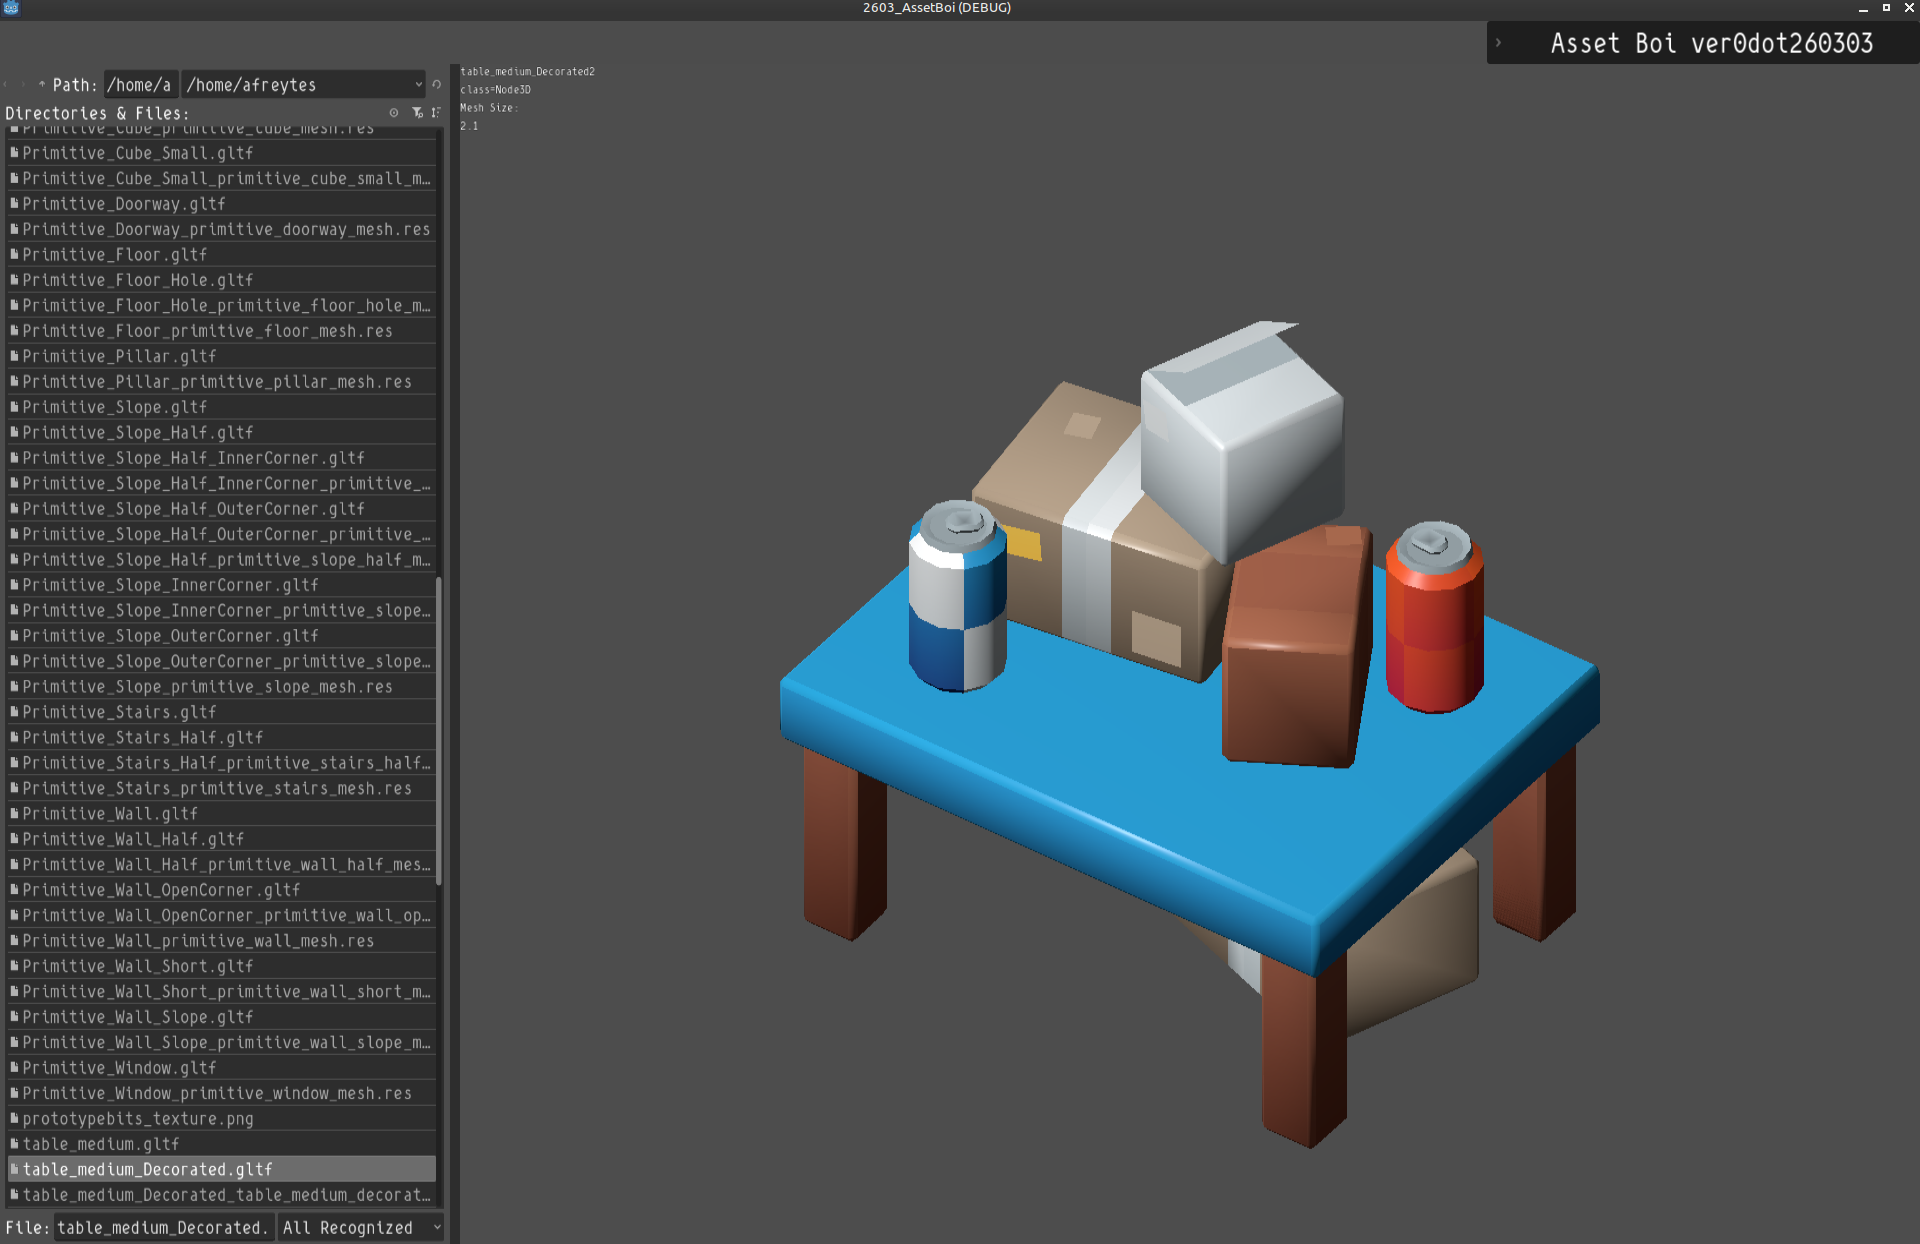Navigate forward in folder history
Screen dimensions: 1920x1244
pos(23,85)
